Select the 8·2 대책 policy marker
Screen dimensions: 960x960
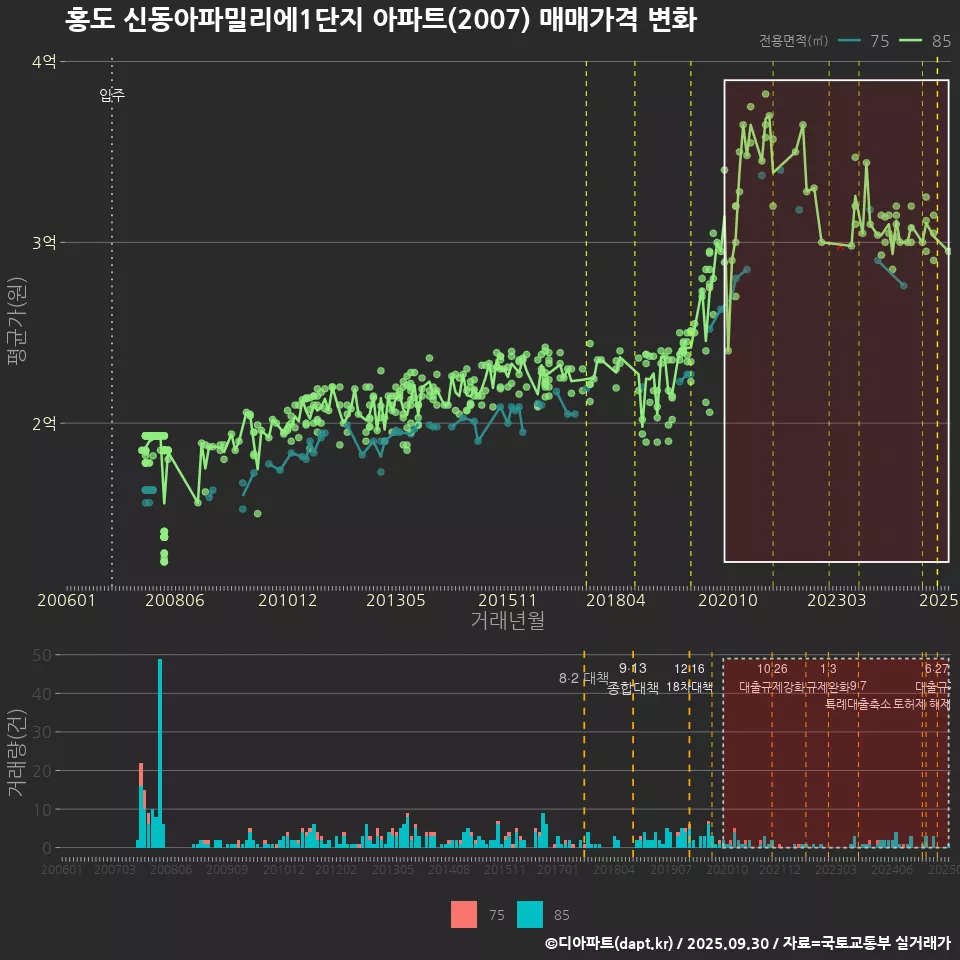(x=583, y=678)
